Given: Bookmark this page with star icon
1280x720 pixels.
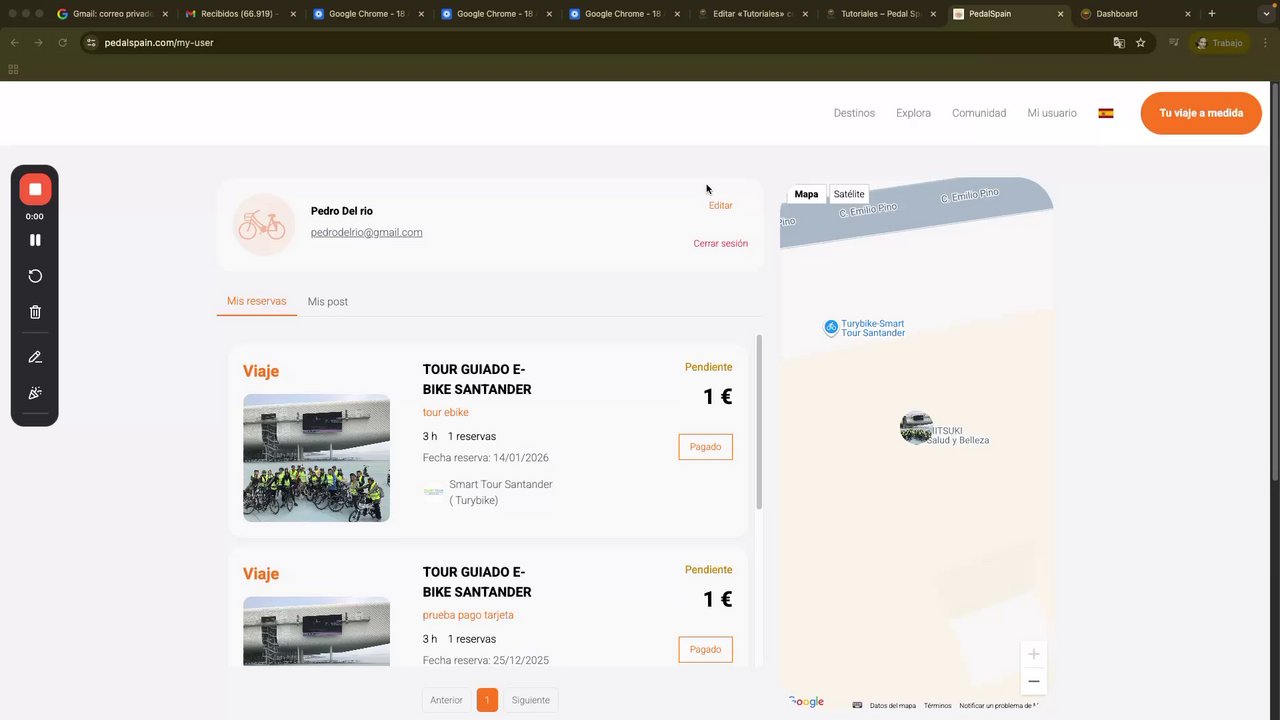Looking at the screenshot, I should point(1140,43).
